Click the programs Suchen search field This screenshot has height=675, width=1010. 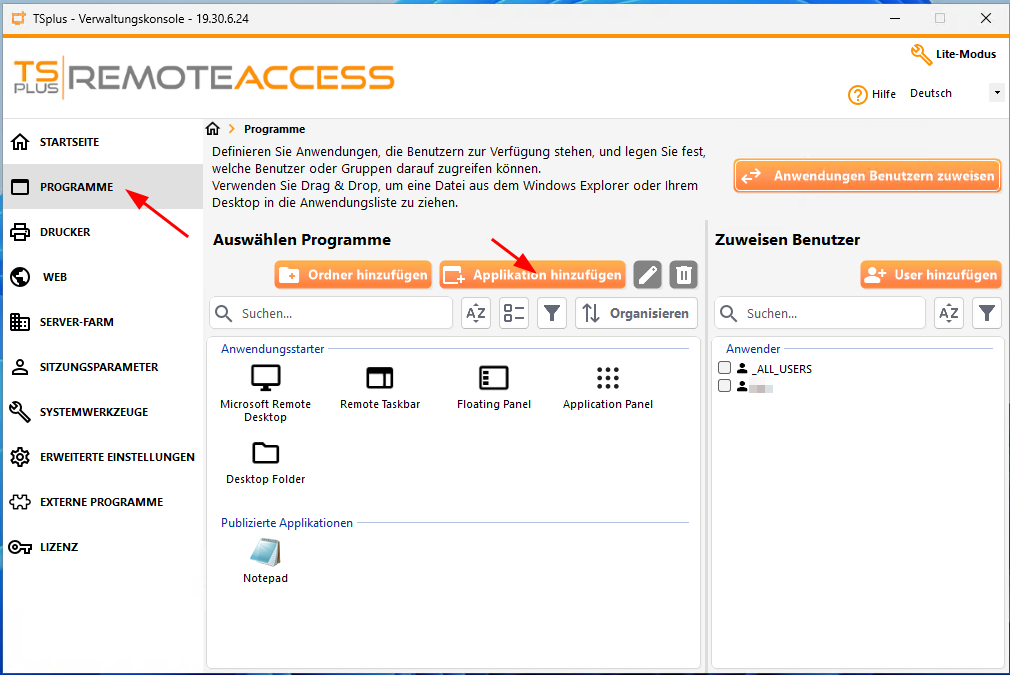[x=331, y=313]
